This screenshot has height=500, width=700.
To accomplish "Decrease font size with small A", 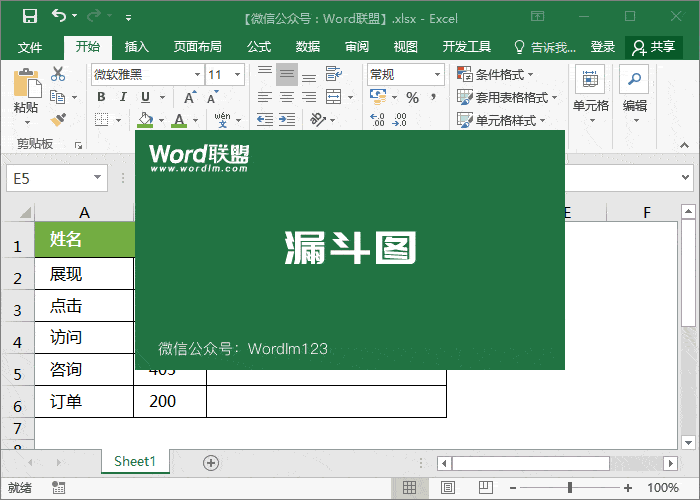I will (x=212, y=97).
